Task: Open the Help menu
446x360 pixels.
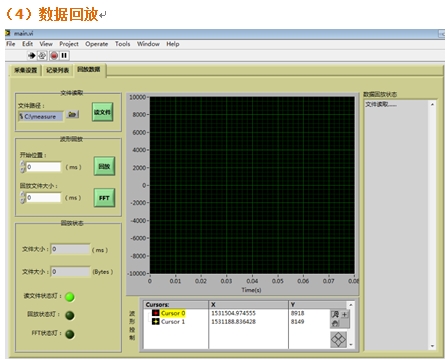Action: (173, 44)
